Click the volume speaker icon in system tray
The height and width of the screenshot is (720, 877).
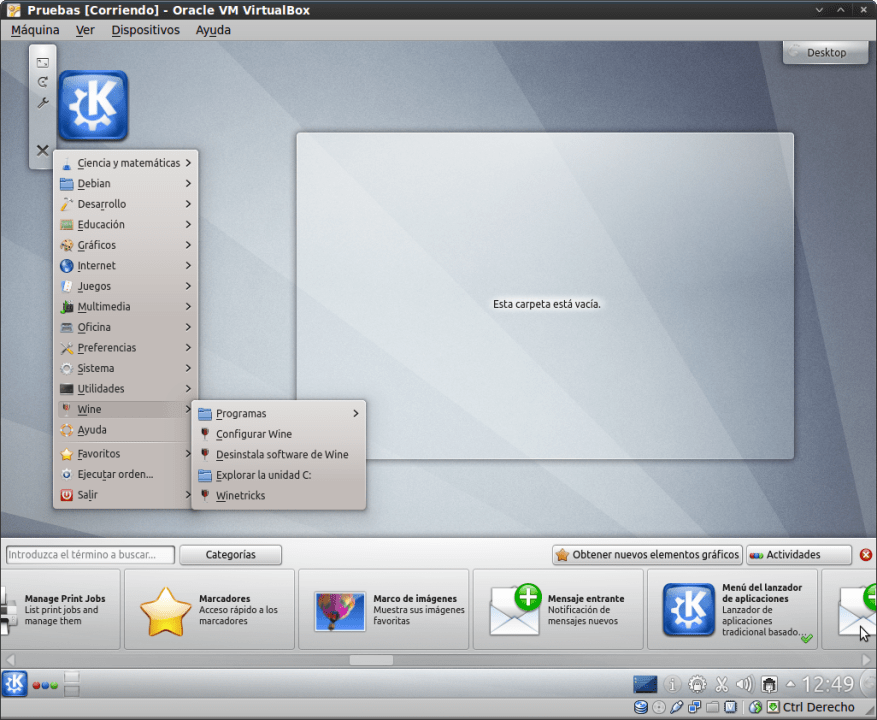(744, 685)
